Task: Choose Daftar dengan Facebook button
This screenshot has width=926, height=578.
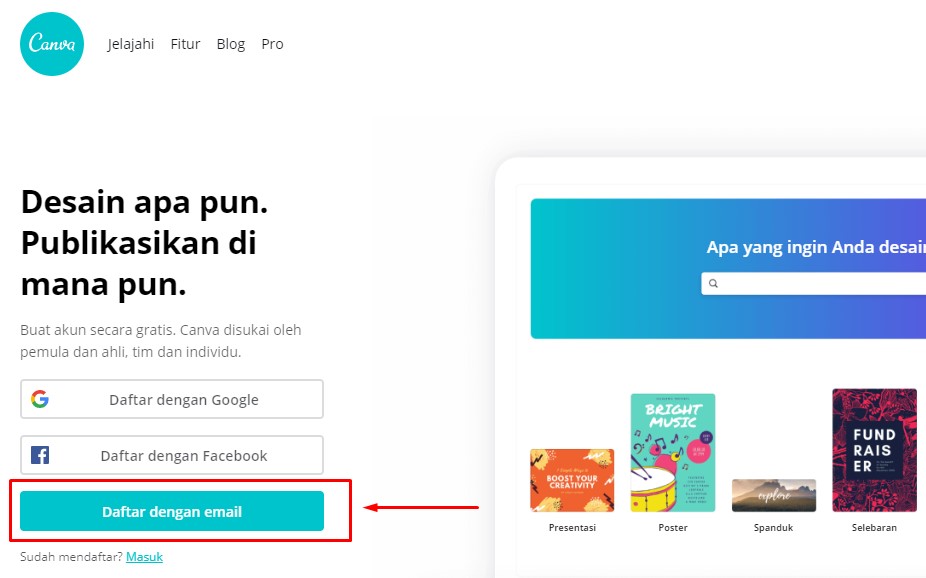Action: point(172,455)
